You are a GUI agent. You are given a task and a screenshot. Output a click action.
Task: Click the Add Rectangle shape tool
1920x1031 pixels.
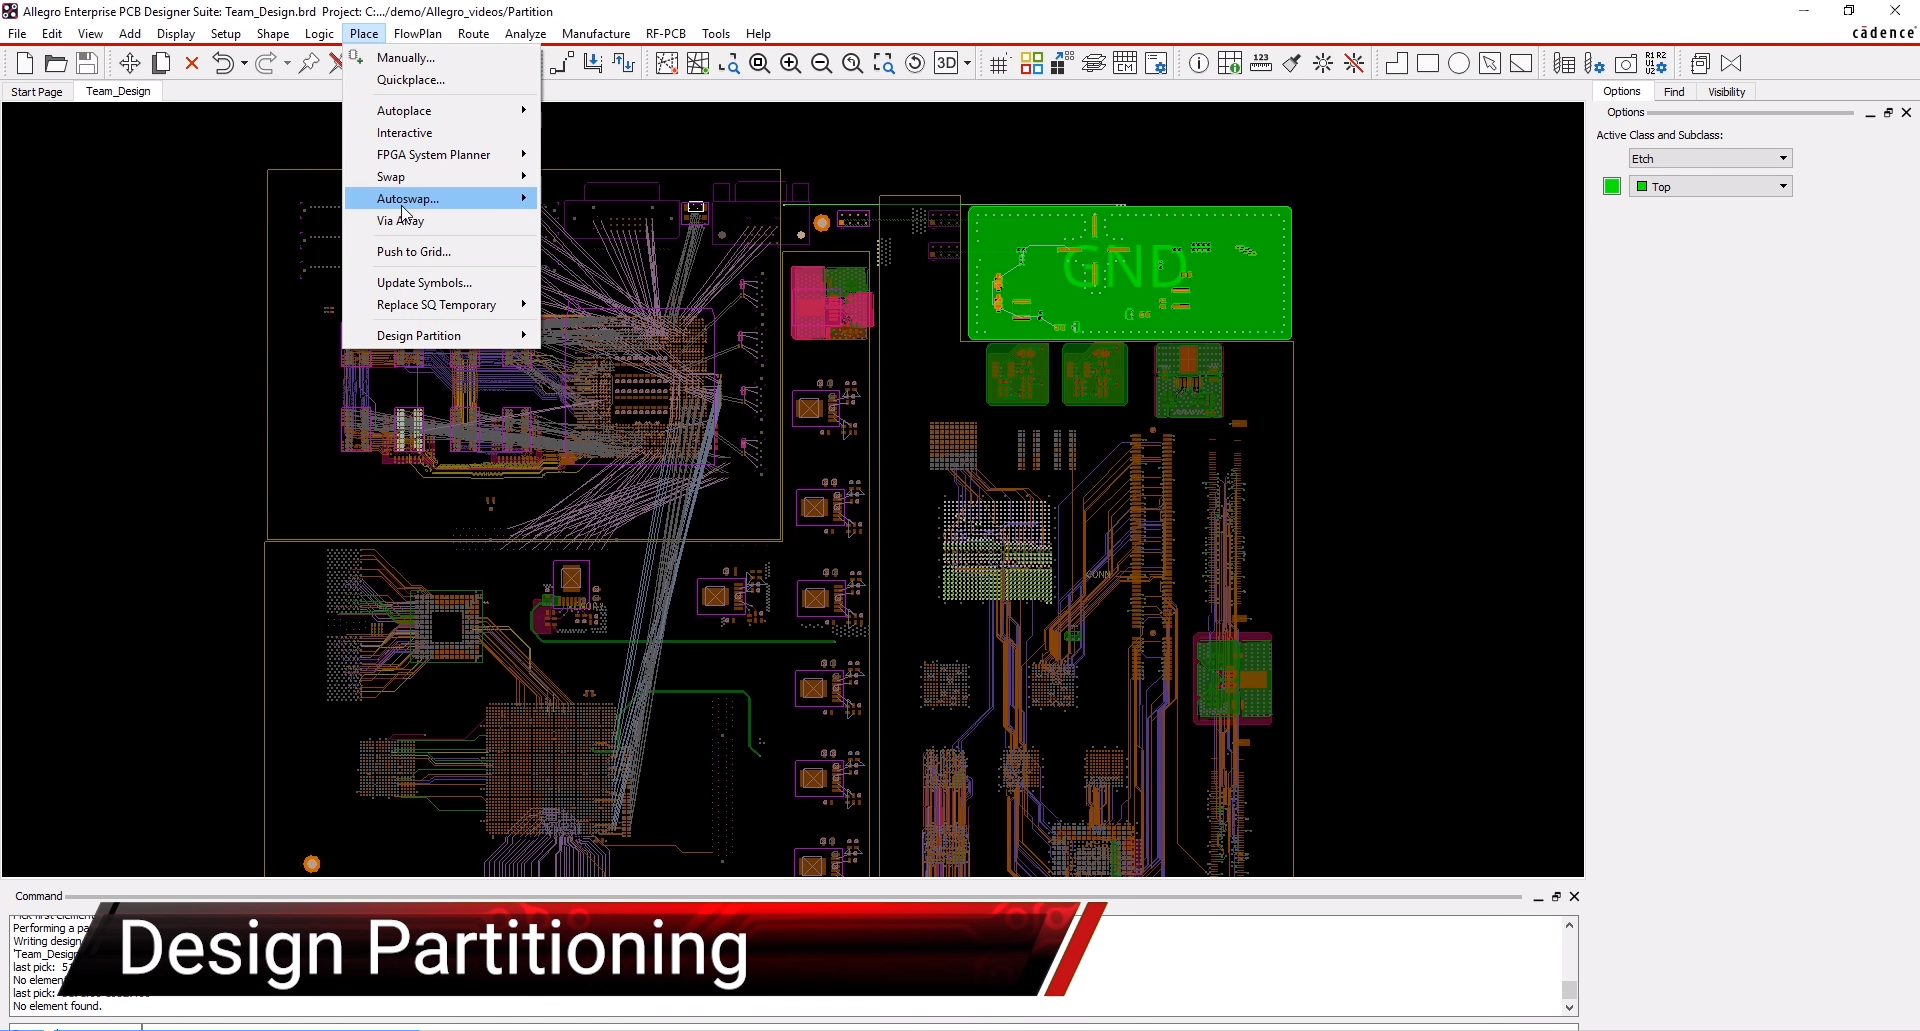(1428, 64)
